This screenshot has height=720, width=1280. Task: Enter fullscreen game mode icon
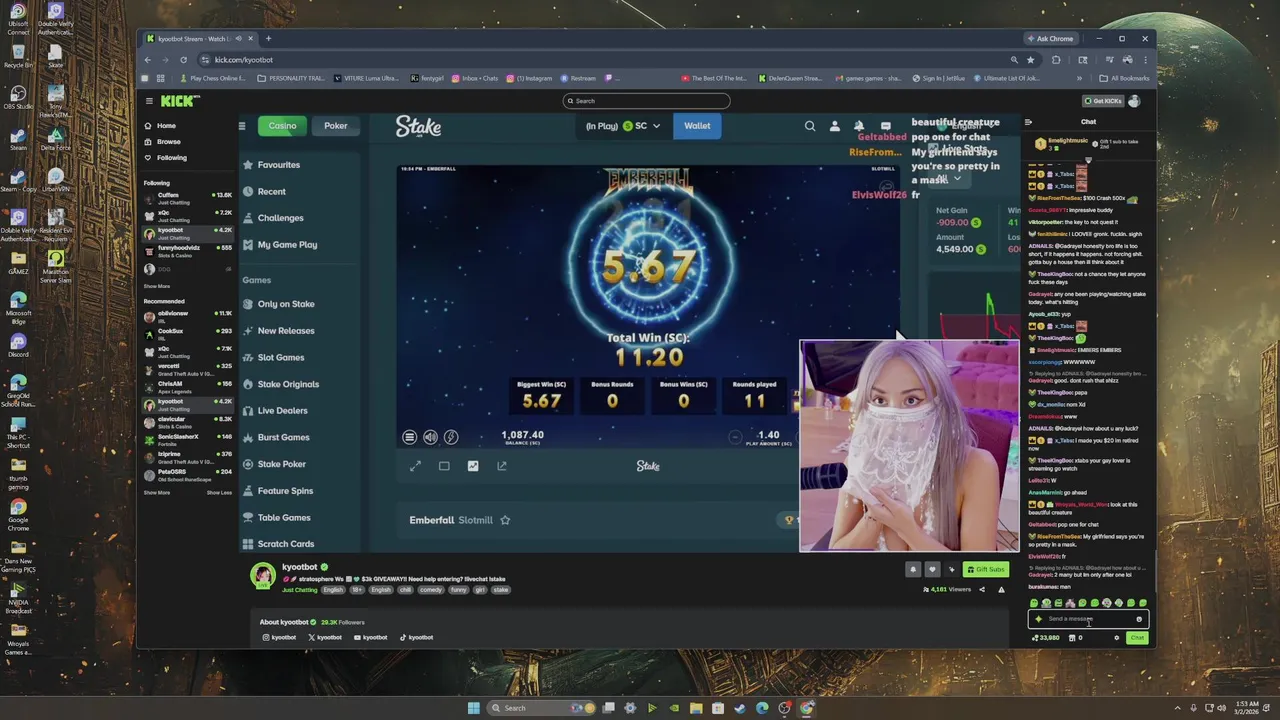coord(415,466)
